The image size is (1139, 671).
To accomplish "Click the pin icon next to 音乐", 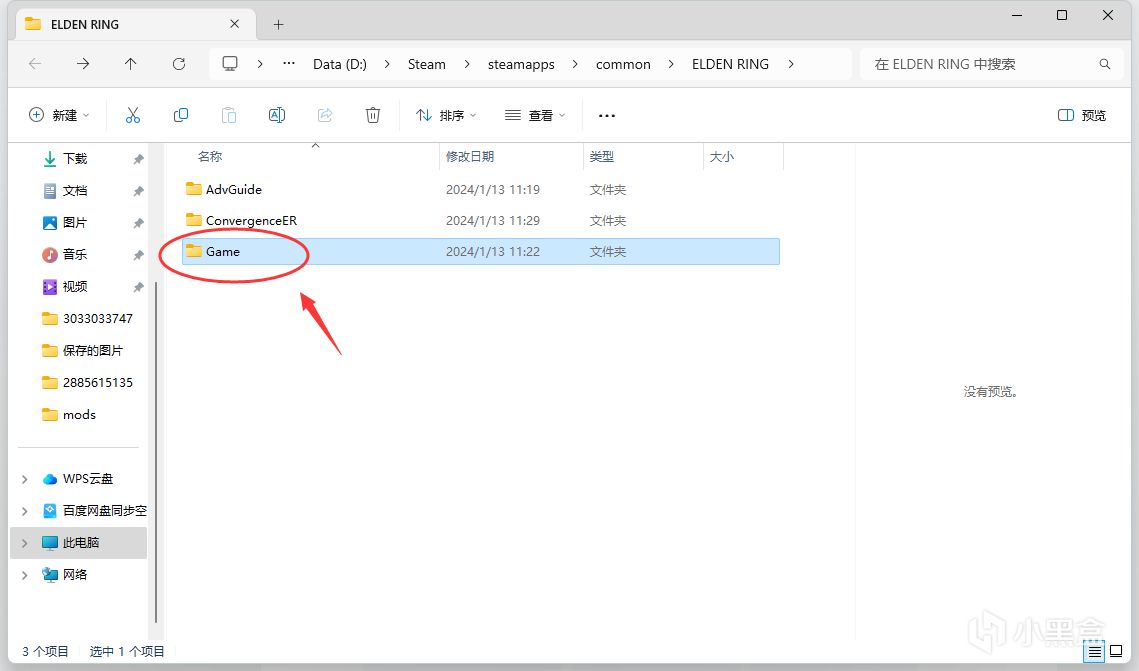I will [x=138, y=255].
